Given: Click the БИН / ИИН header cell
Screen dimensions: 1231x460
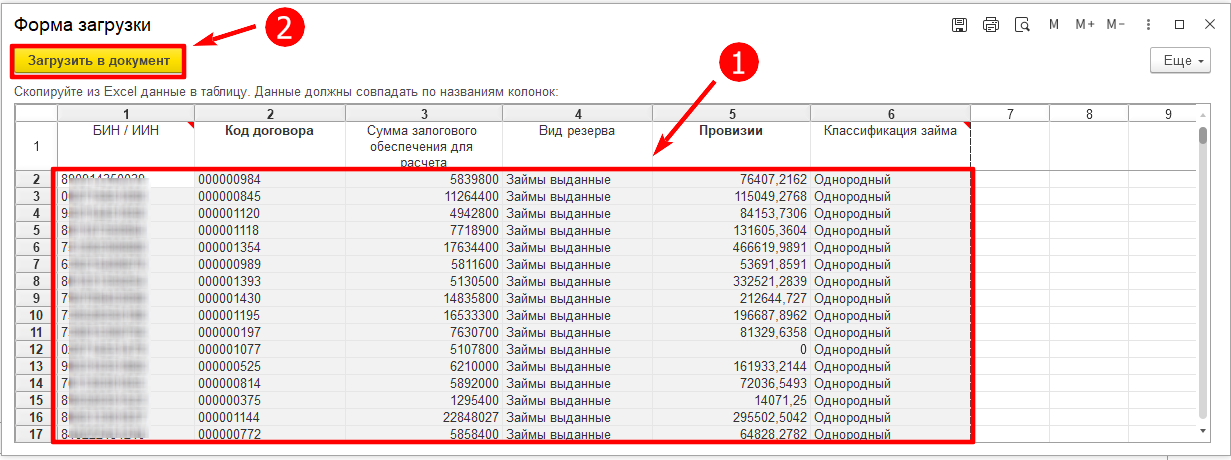Looking at the screenshot, I should click(126, 146).
